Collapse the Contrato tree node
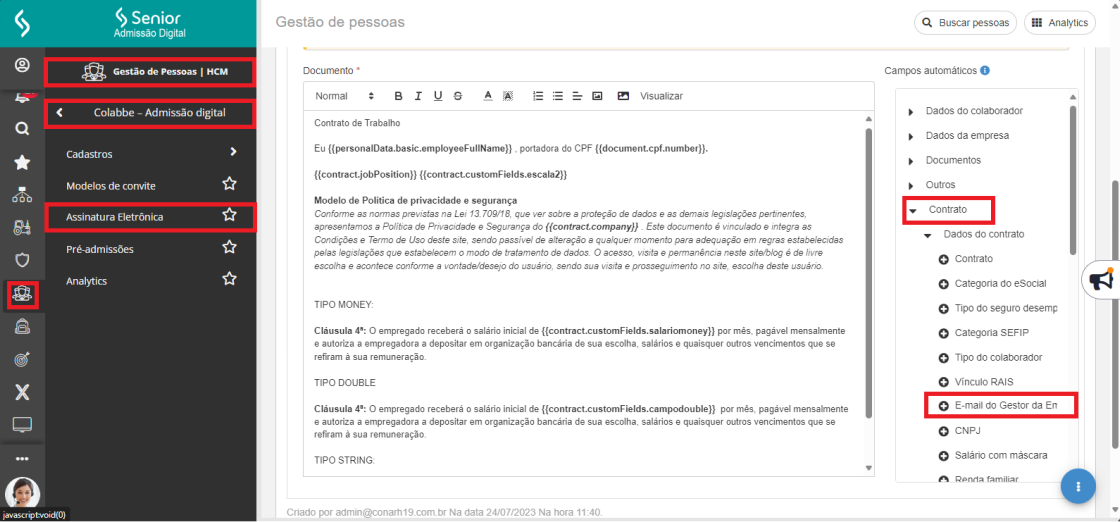1120x522 pixels. [913, 211]
